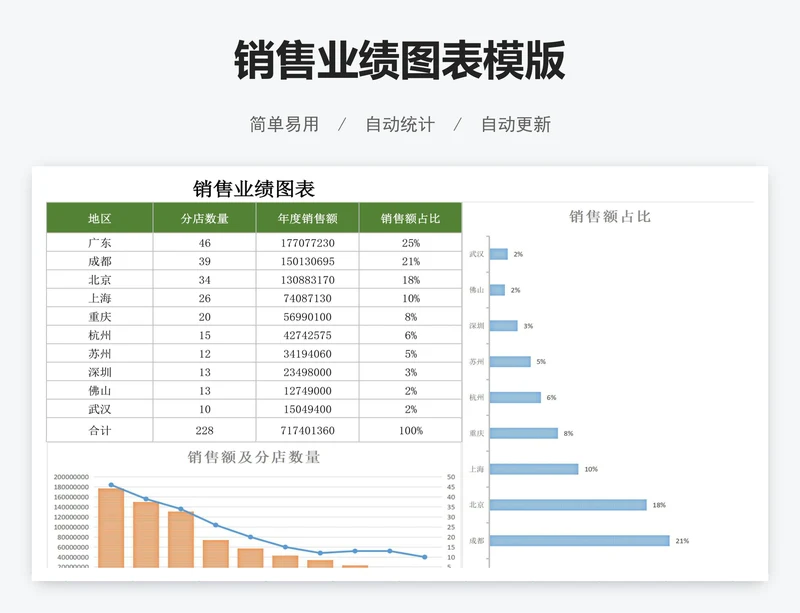Click the 自动更新 subtitle text
Image resolution: width=800 pixels, height=613 pixels.
[516, 124]
